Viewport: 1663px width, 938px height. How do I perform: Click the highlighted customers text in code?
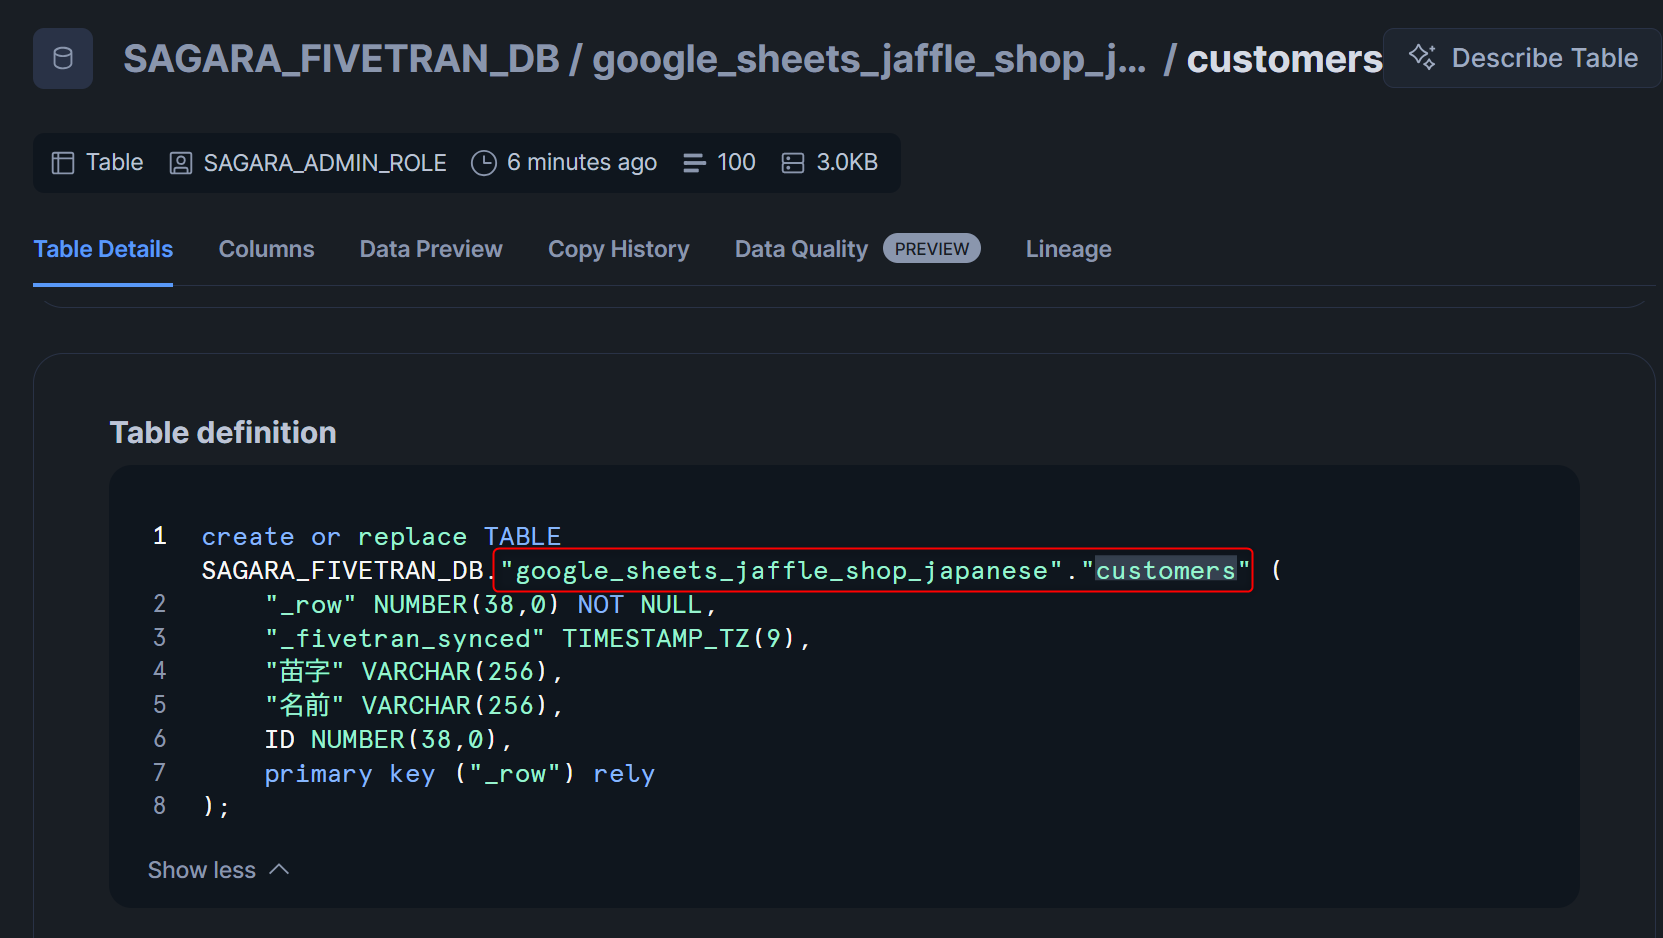pyautogui.click(x=1165, y=571)
